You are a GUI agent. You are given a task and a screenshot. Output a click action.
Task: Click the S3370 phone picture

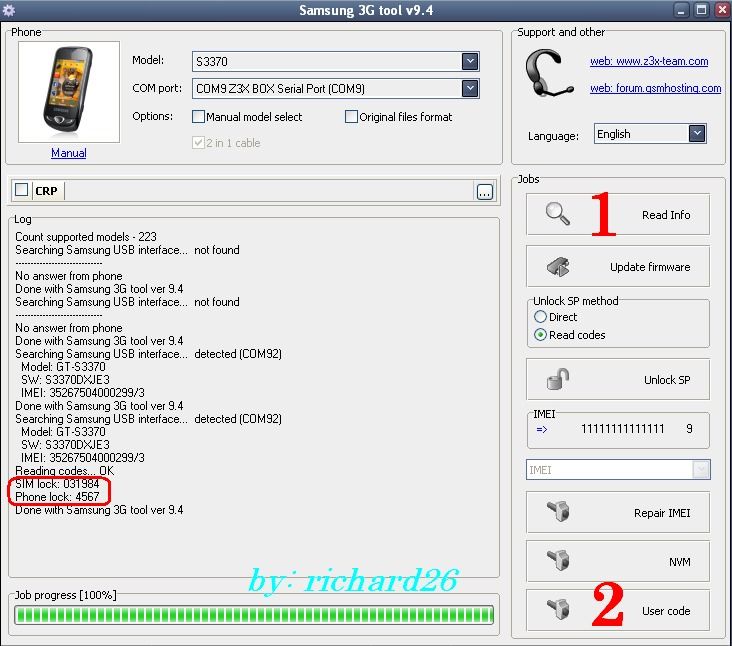(69, 91)
